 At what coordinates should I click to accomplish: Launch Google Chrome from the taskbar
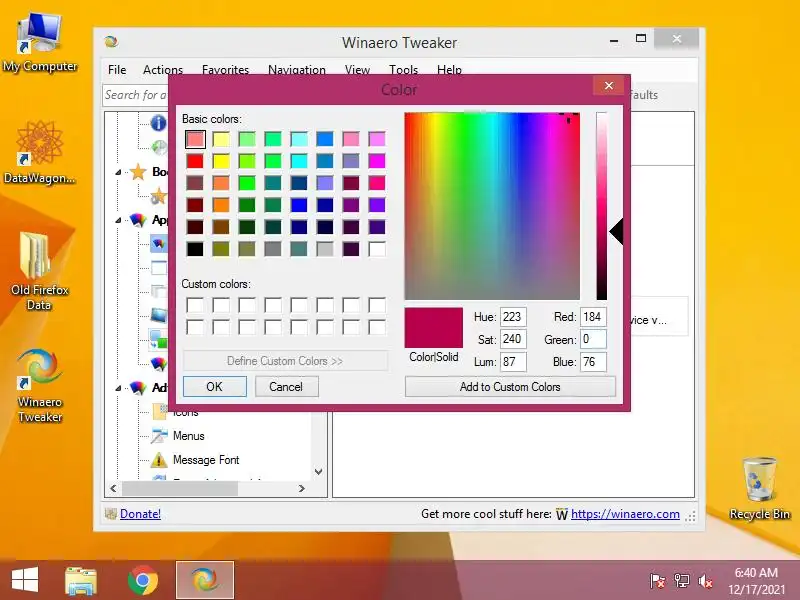142,581
